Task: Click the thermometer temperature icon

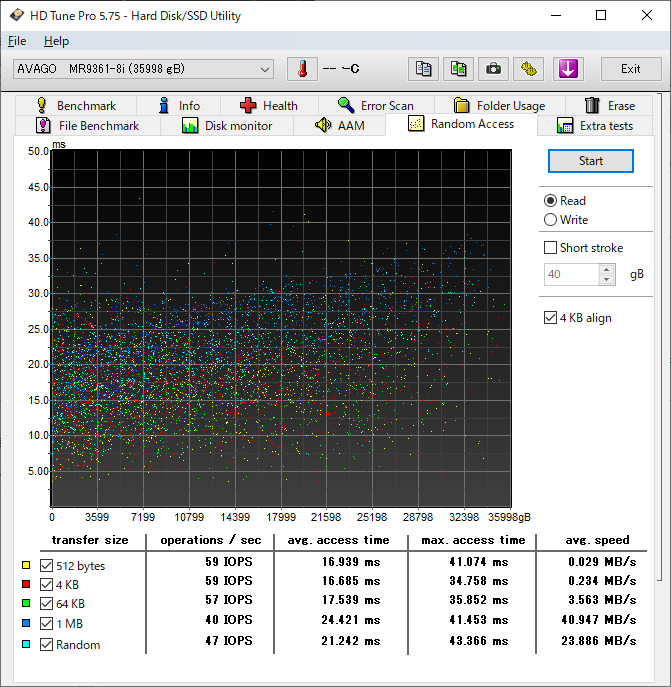Action: [301, 69]
